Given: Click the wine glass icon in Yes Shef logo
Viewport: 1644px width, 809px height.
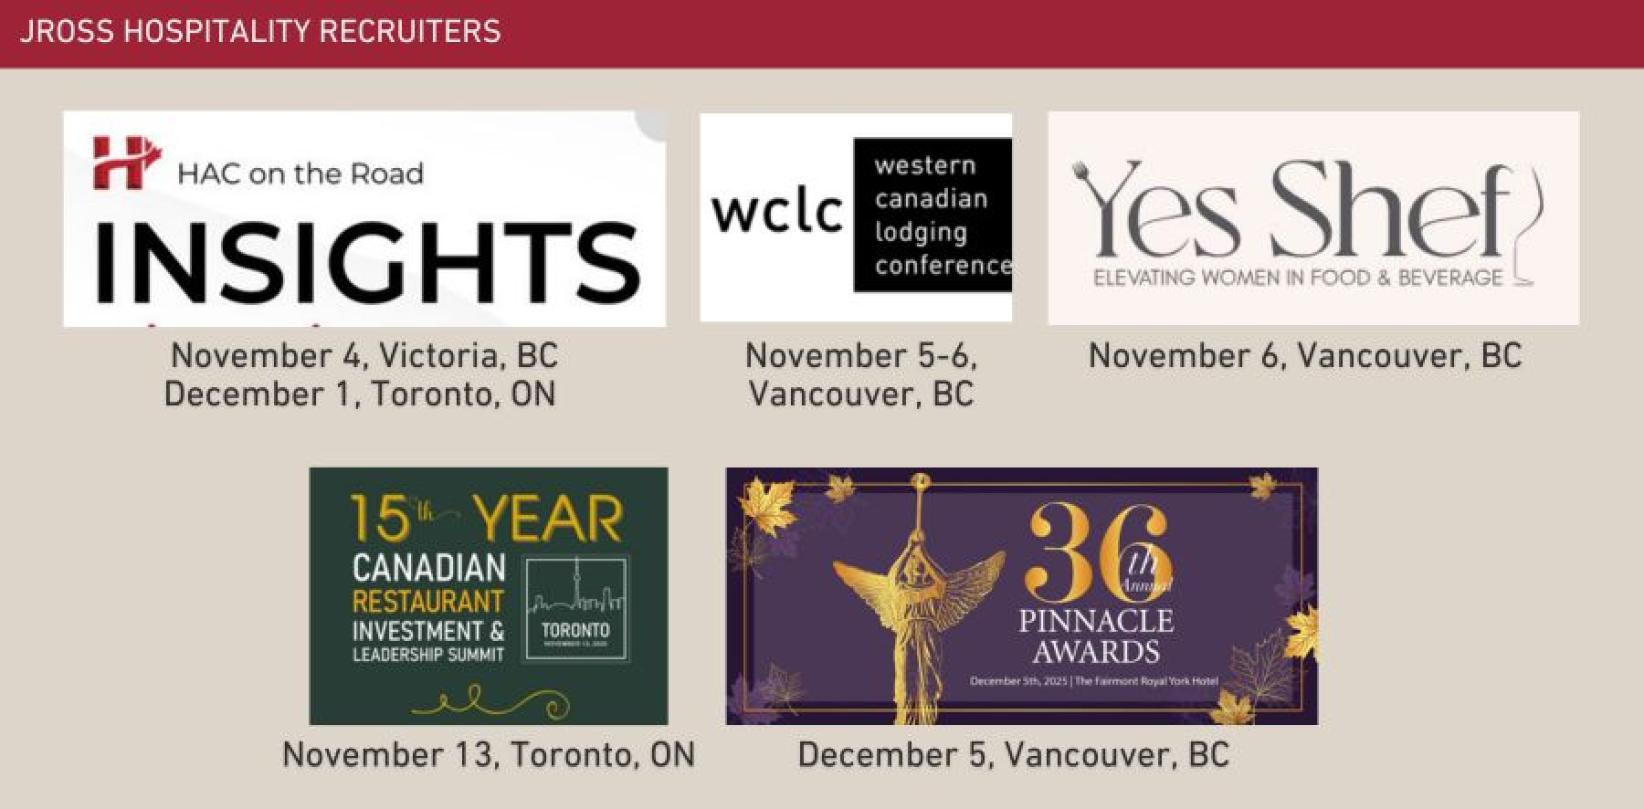Looking at the screenshot, I should click(1527, 225).
